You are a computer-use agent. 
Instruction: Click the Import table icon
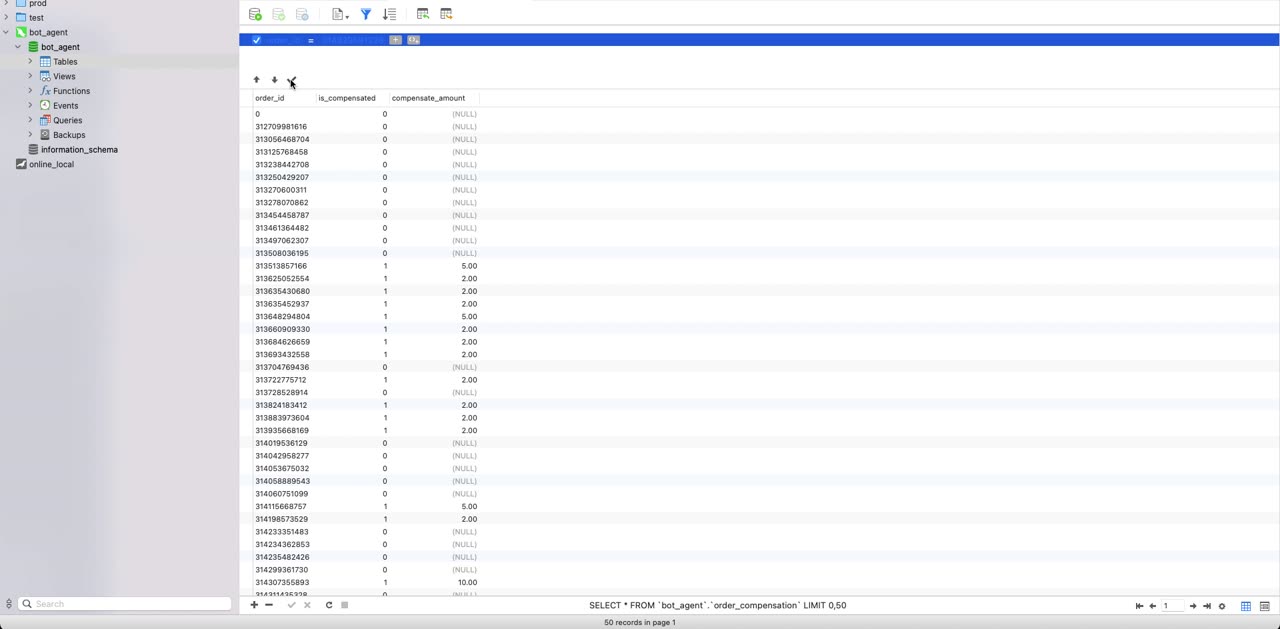(x=423, y=14)
